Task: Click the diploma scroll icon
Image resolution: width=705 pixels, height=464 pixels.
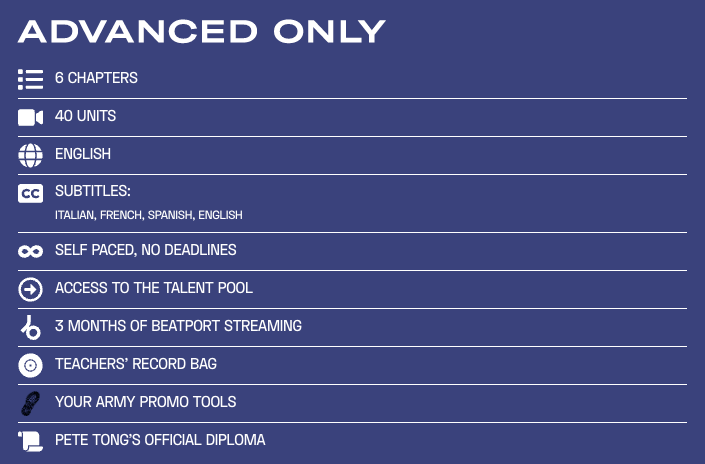Action: 30,440
